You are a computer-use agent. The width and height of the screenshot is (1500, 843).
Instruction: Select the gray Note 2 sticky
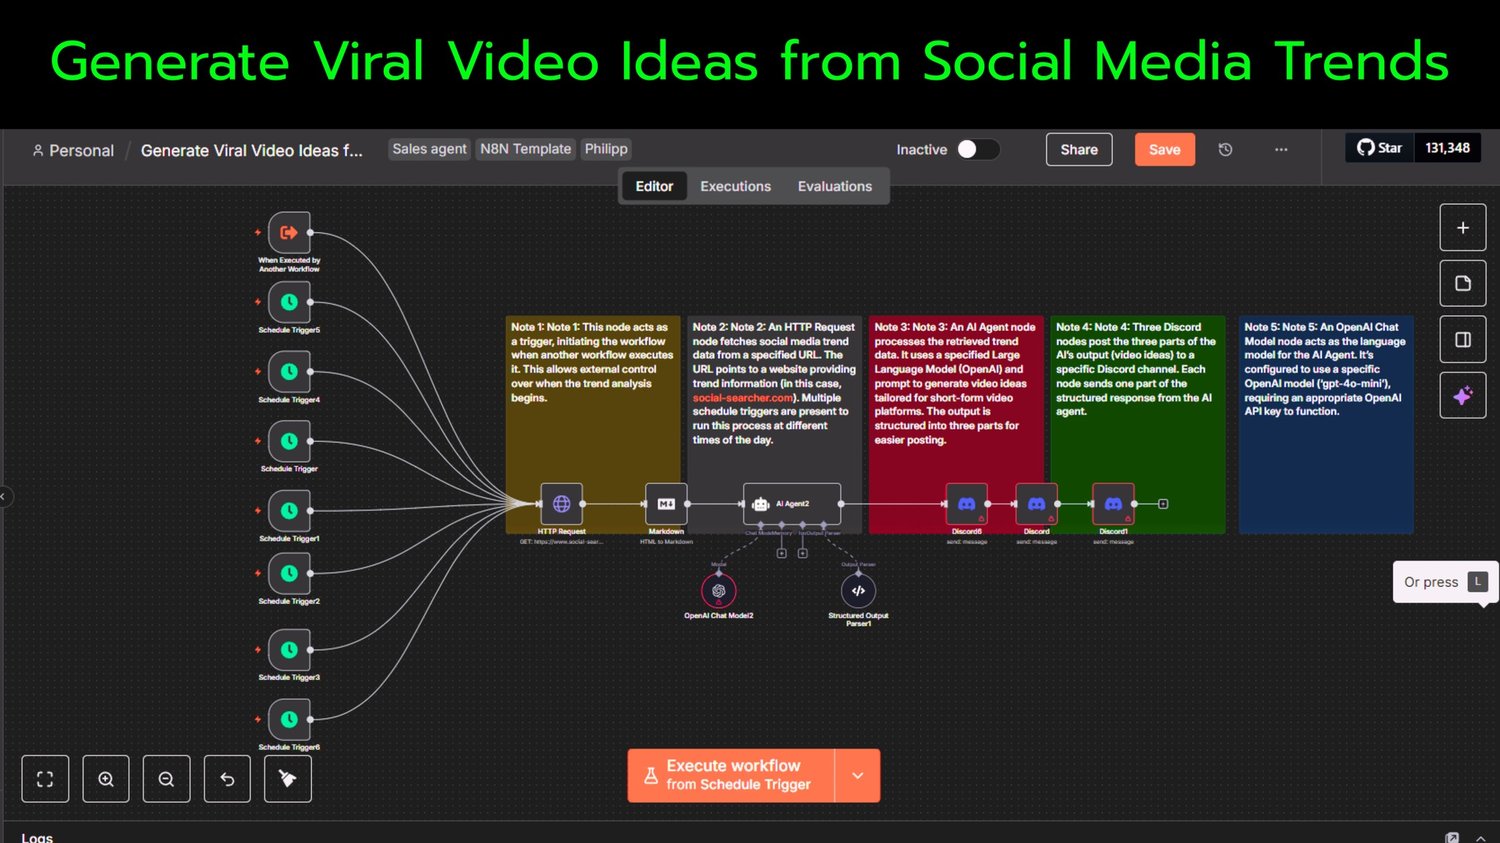point(774,425)
